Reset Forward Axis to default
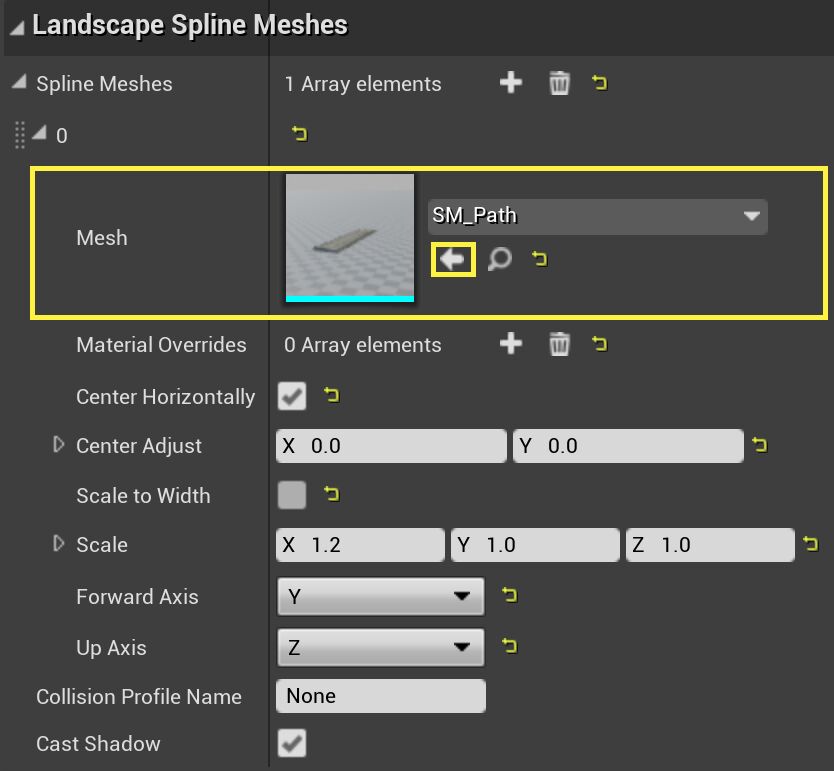This screenshot has height=771, width=834. [508, 596]
